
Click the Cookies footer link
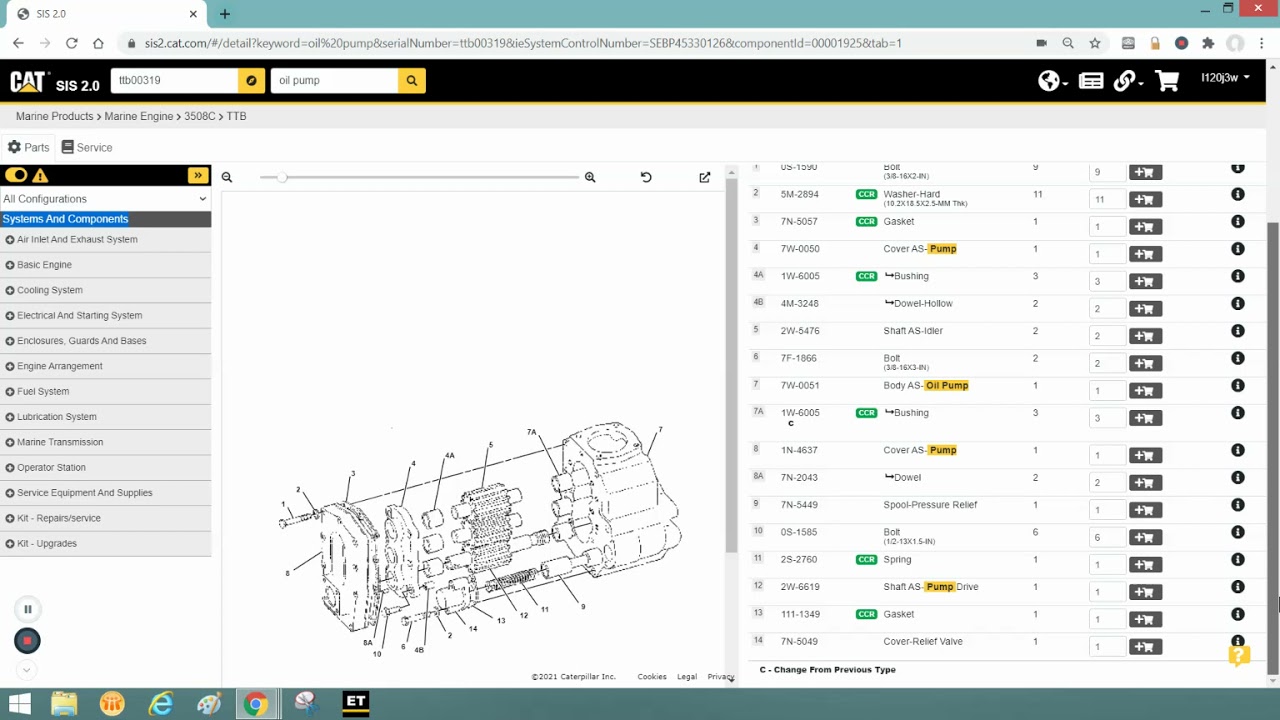click(x=652, y=677)
